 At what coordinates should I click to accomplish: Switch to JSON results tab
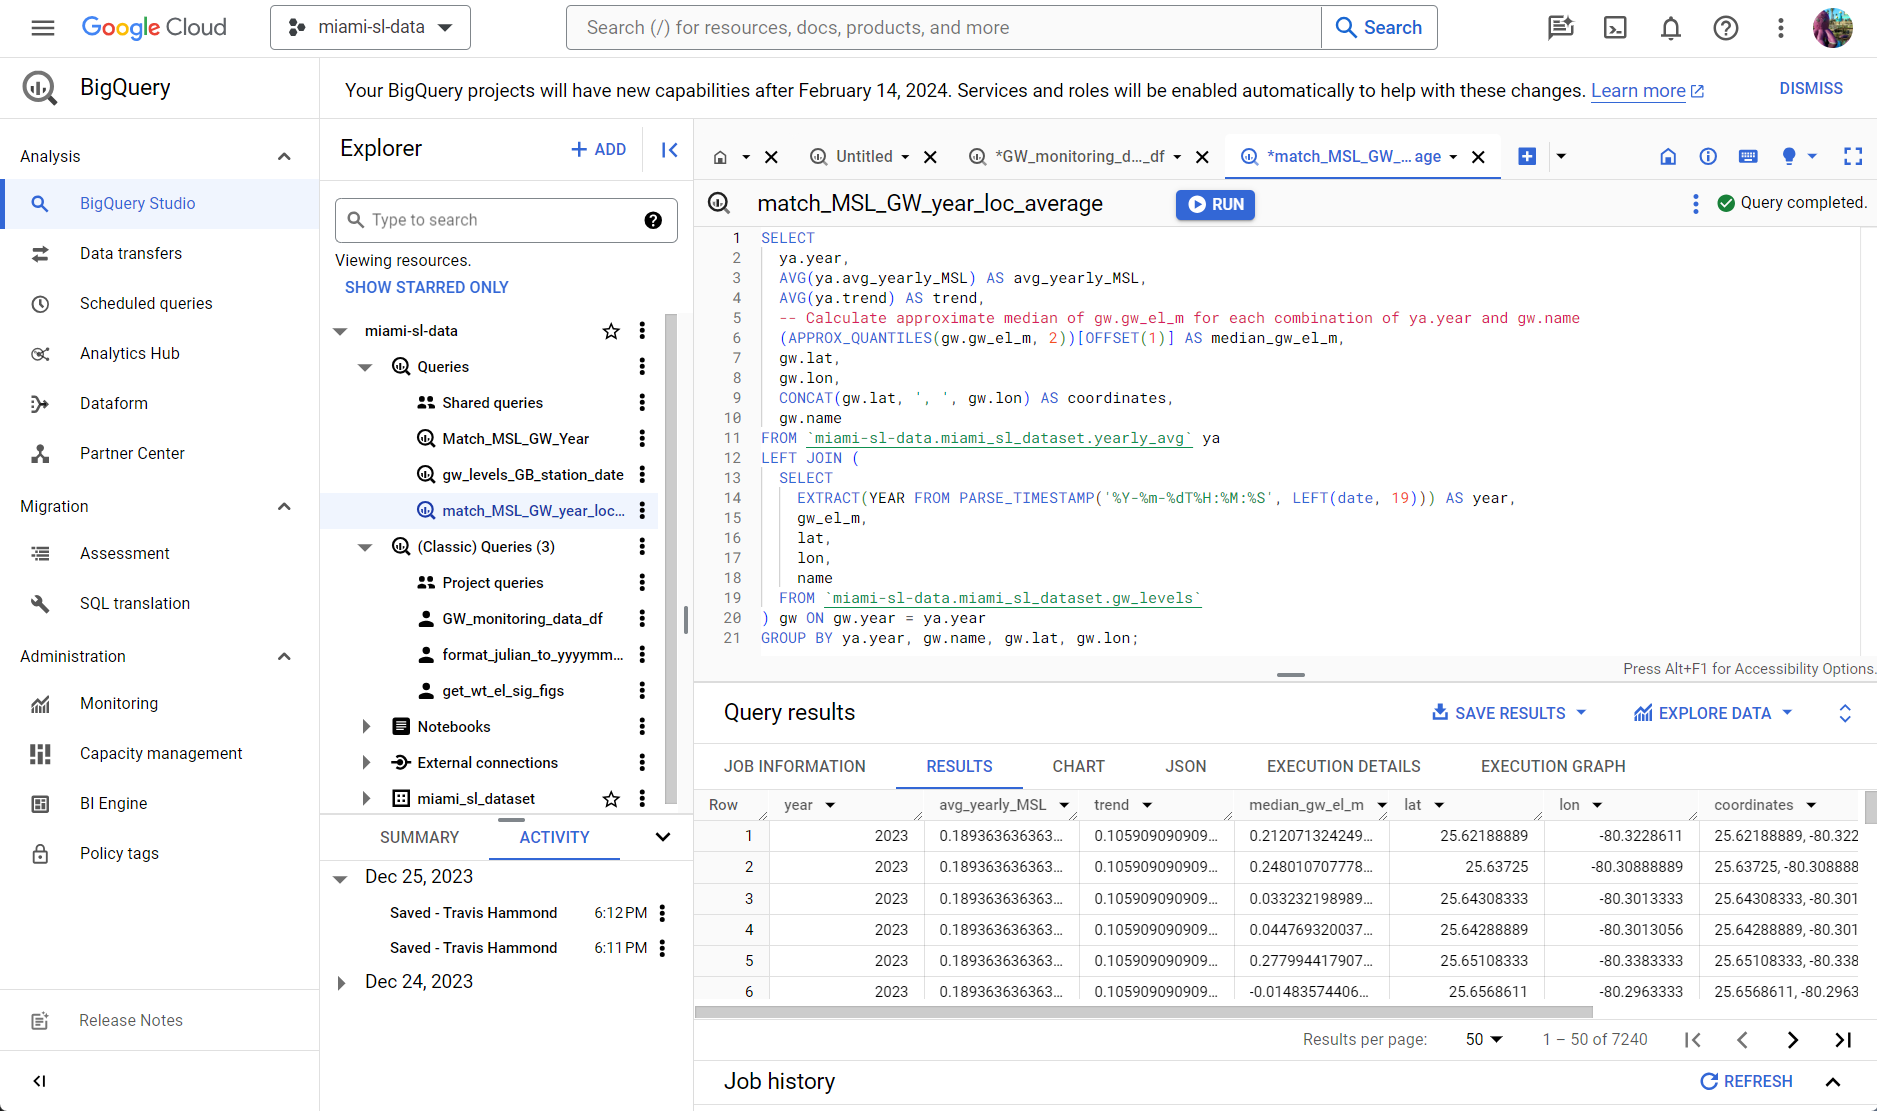[x=1186, y=766]
